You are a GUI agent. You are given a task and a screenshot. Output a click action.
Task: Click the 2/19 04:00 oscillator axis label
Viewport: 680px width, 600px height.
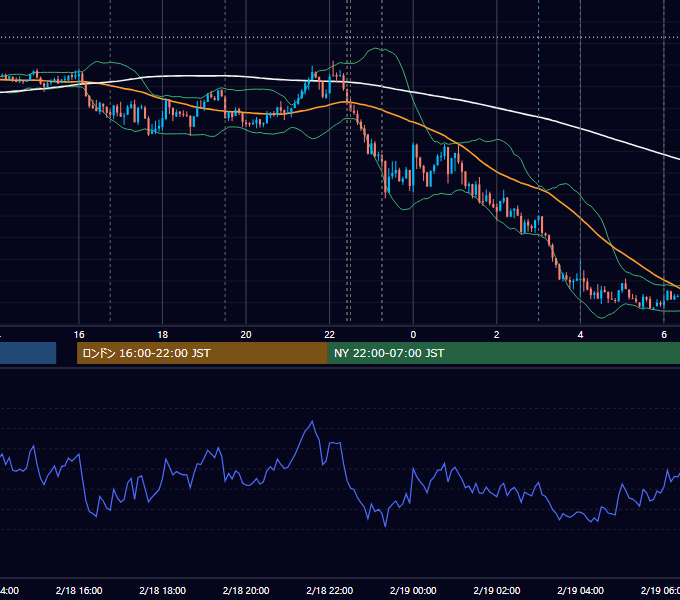click(580, 590)
